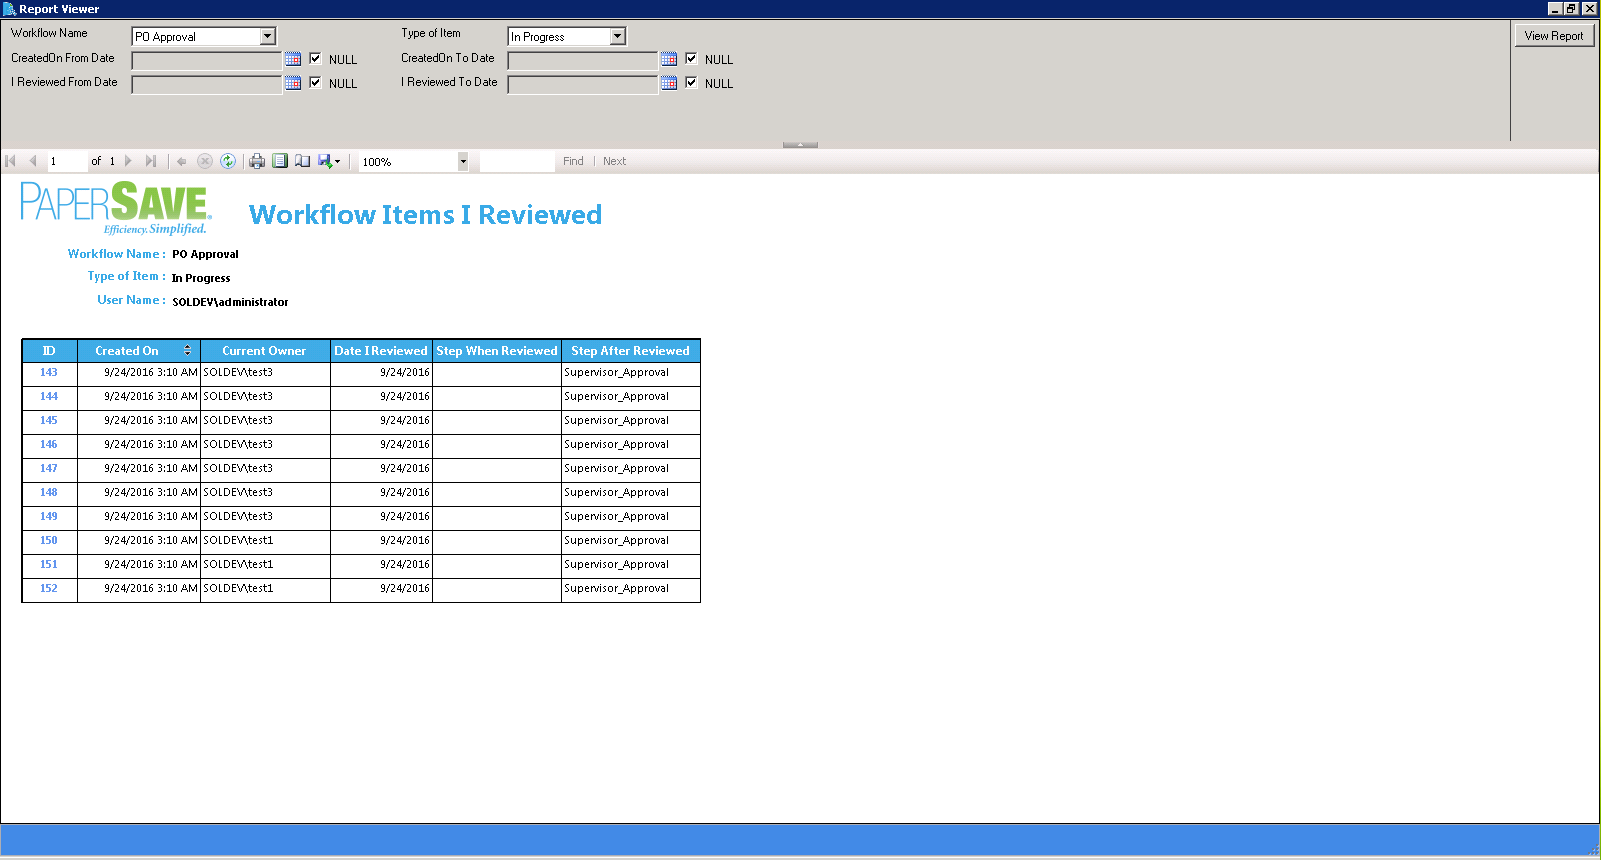Image resolution: width=1601 pixels, height=860 pixels.
Task: Click the Print report icon
Action: coord(257,161)
